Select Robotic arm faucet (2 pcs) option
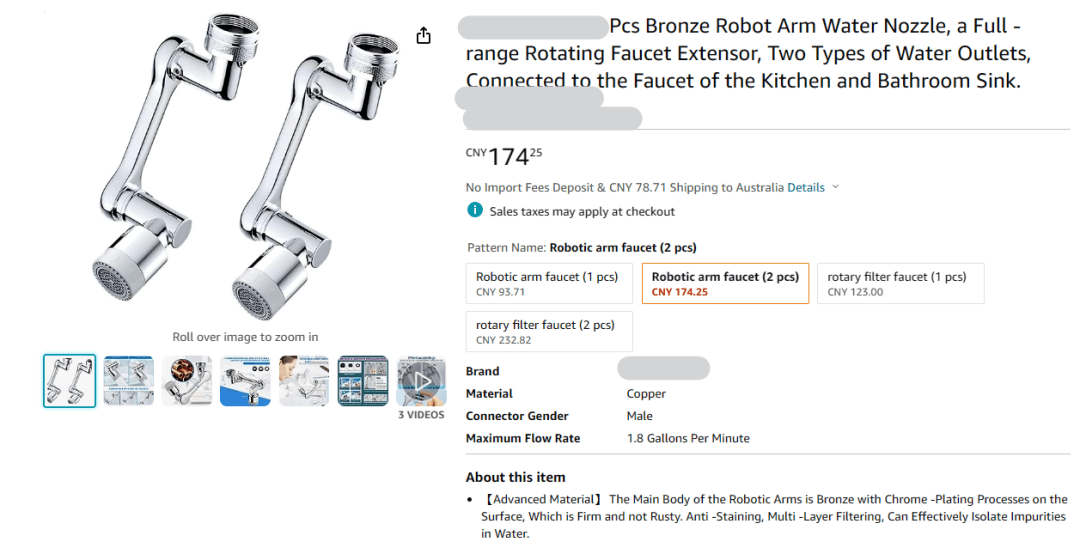This screenshot has width=1080, height=542. point(725,284)
